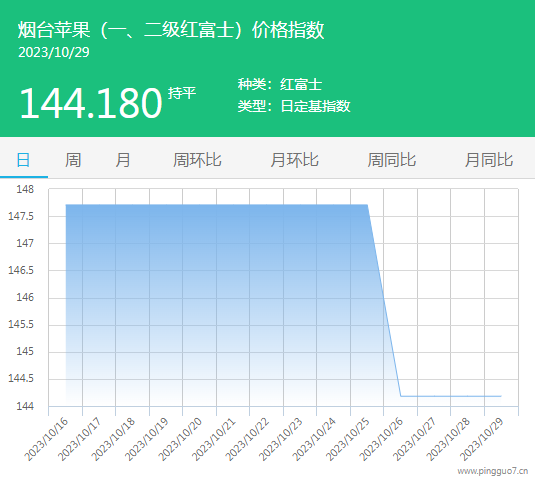Click the 烟台苹果 price index title
Viewport: 535px width, 482px height.
coord(171,30)
